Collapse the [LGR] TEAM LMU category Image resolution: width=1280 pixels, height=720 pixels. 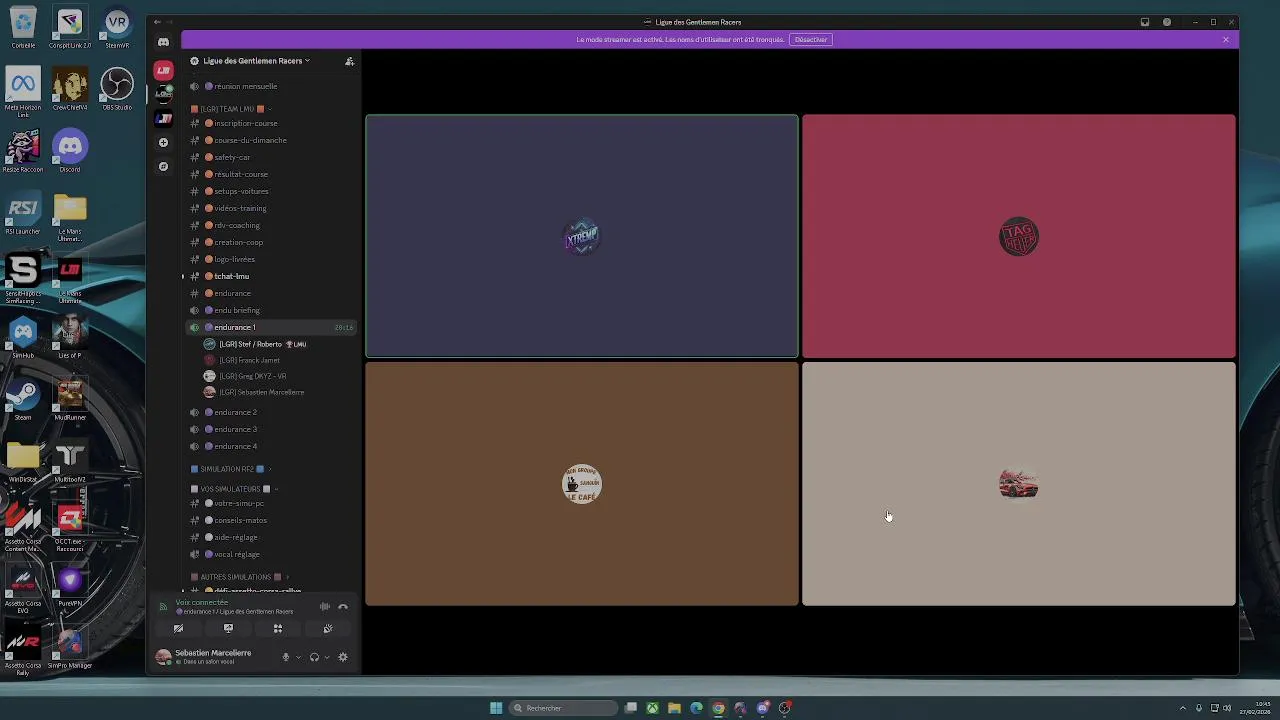pyautogui.click(x=232, y=109)
